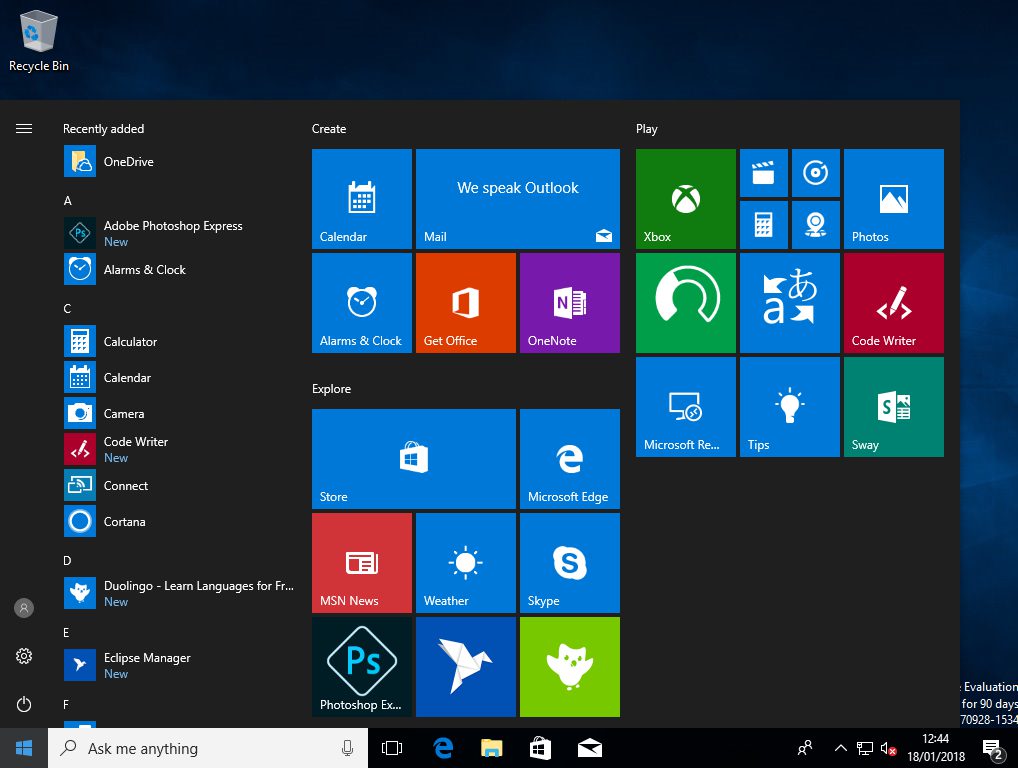Image resolution: width=1018 pixels, height=768 pixels.
Task: Open the small Movies & TV clapperboard tile
Action: click(x=764, y=173)
